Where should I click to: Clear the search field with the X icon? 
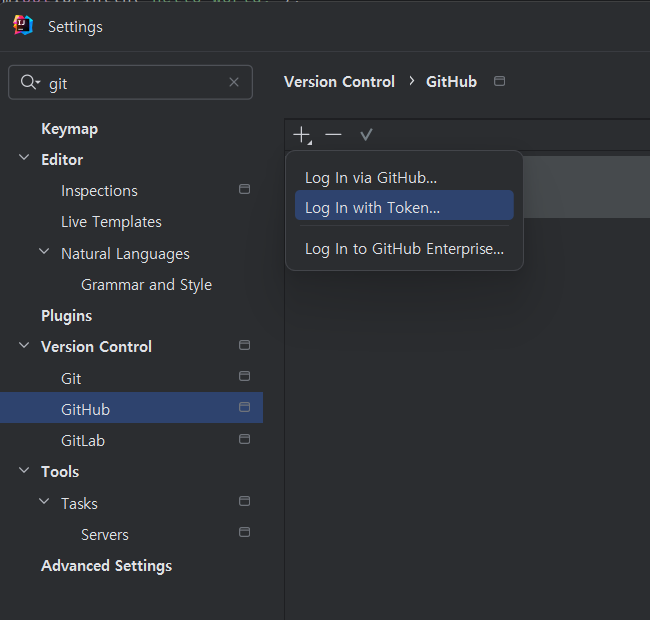coord(234,82)
